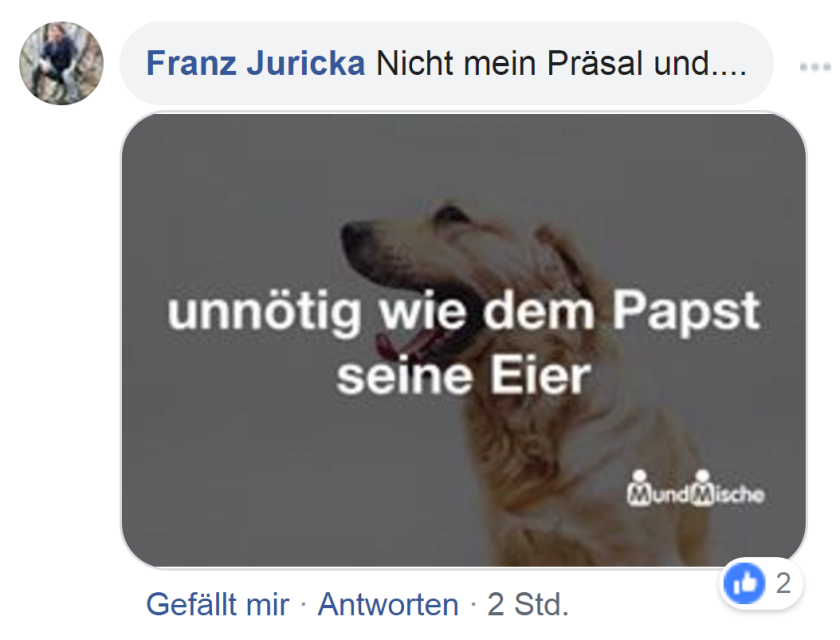
Task: Click the MundMische watermark logo
Action: (695, 489)
